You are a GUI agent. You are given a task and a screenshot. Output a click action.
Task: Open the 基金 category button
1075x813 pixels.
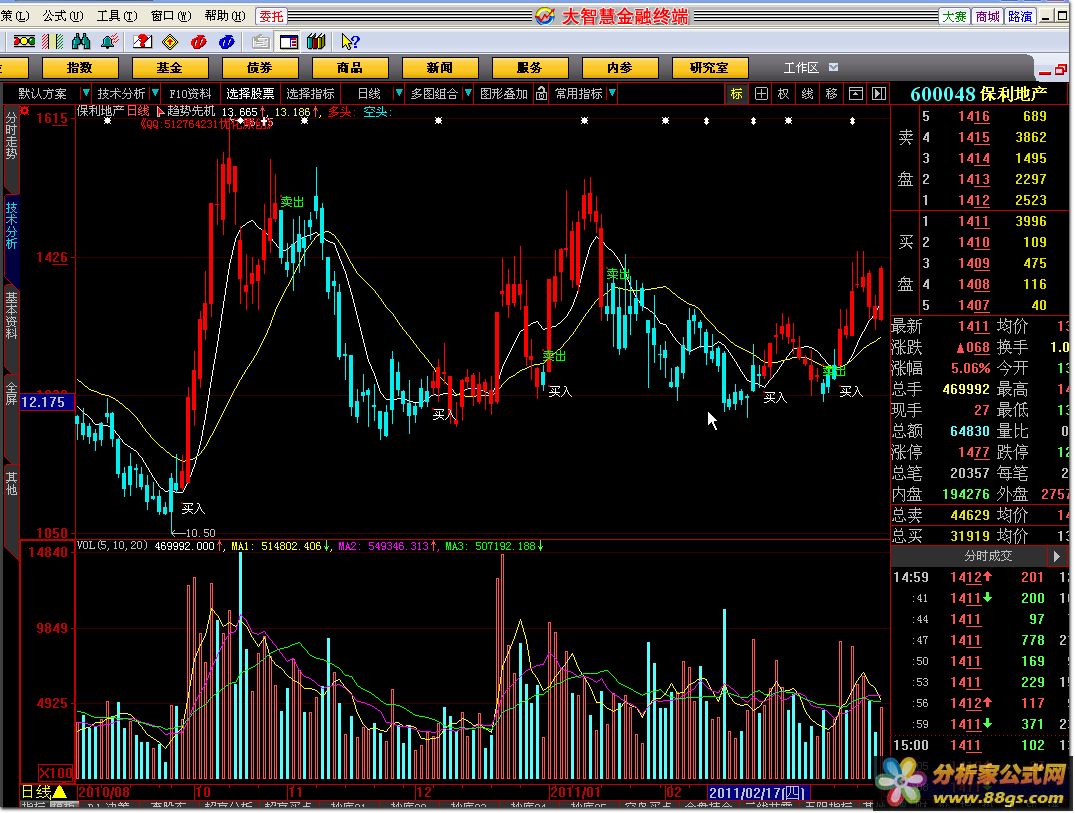[x=170, y=68]
